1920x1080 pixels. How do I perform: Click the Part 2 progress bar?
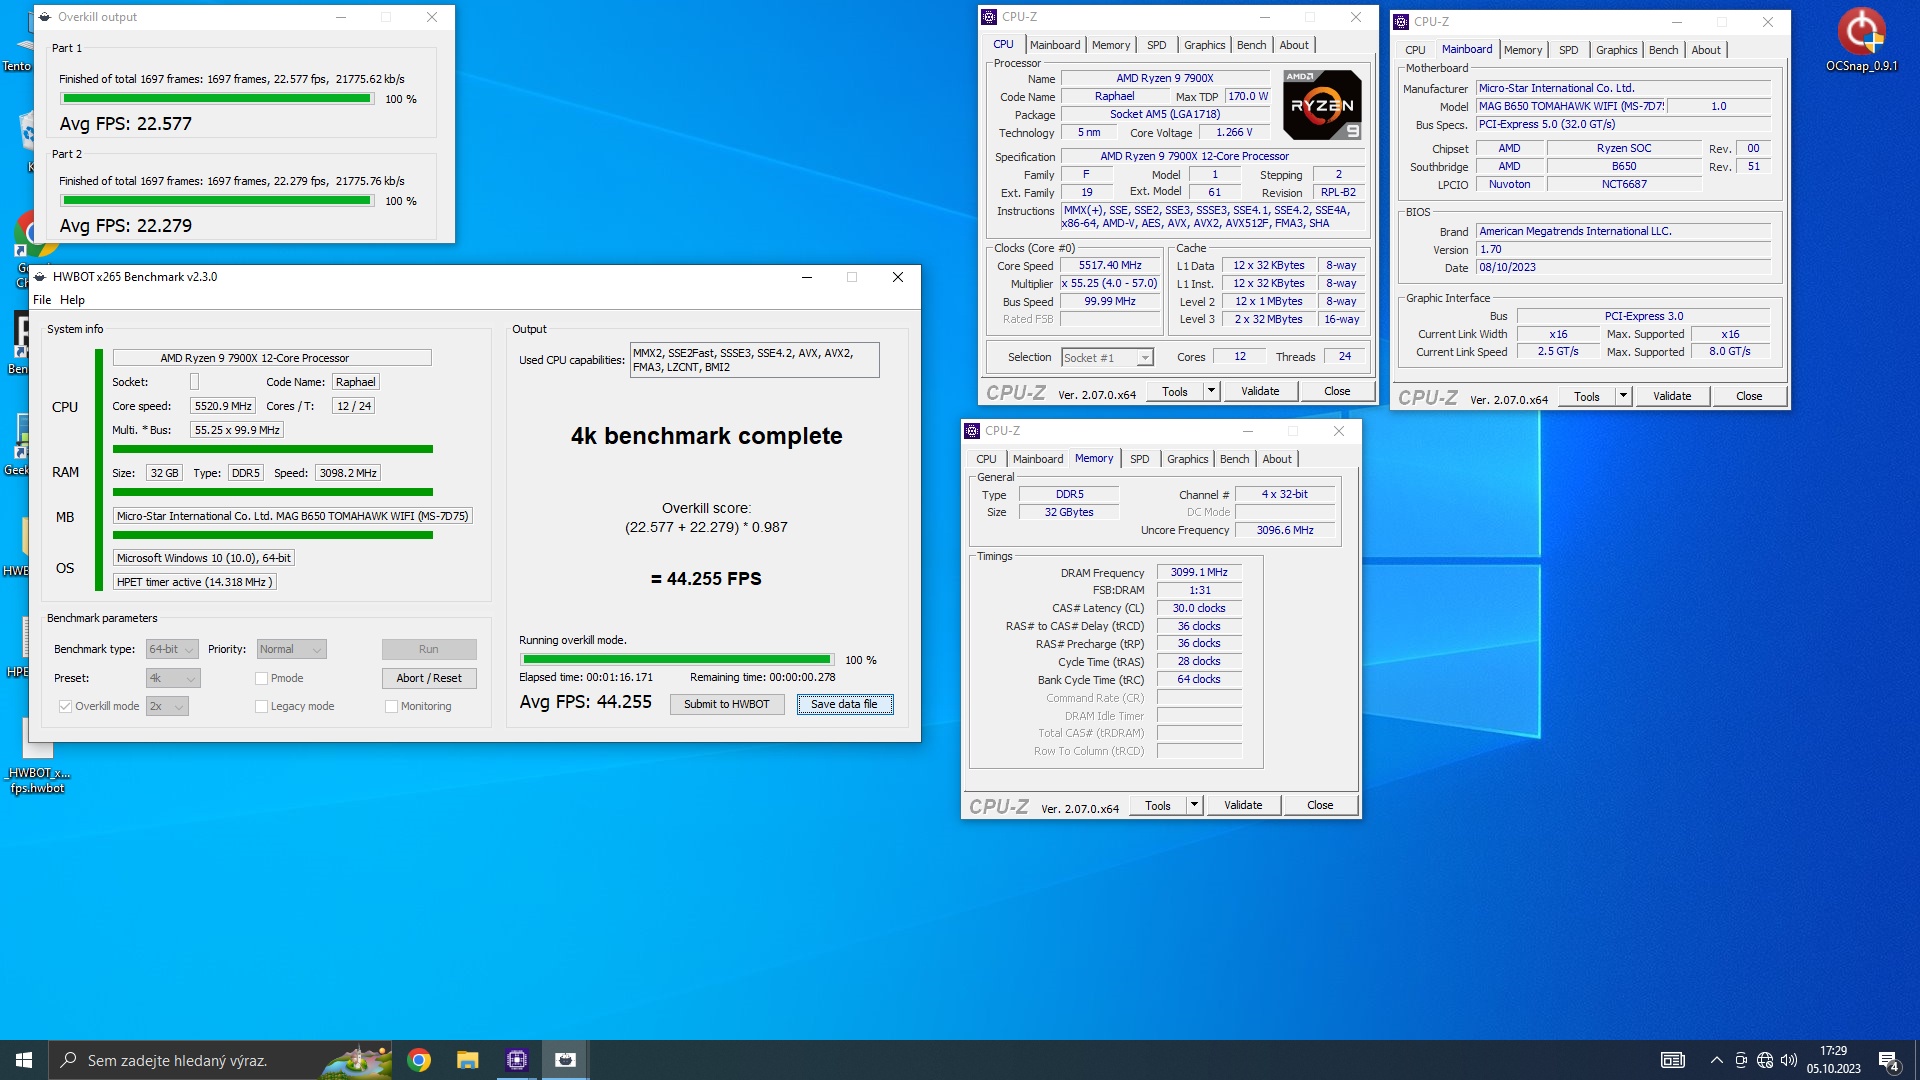coord(217,201)
